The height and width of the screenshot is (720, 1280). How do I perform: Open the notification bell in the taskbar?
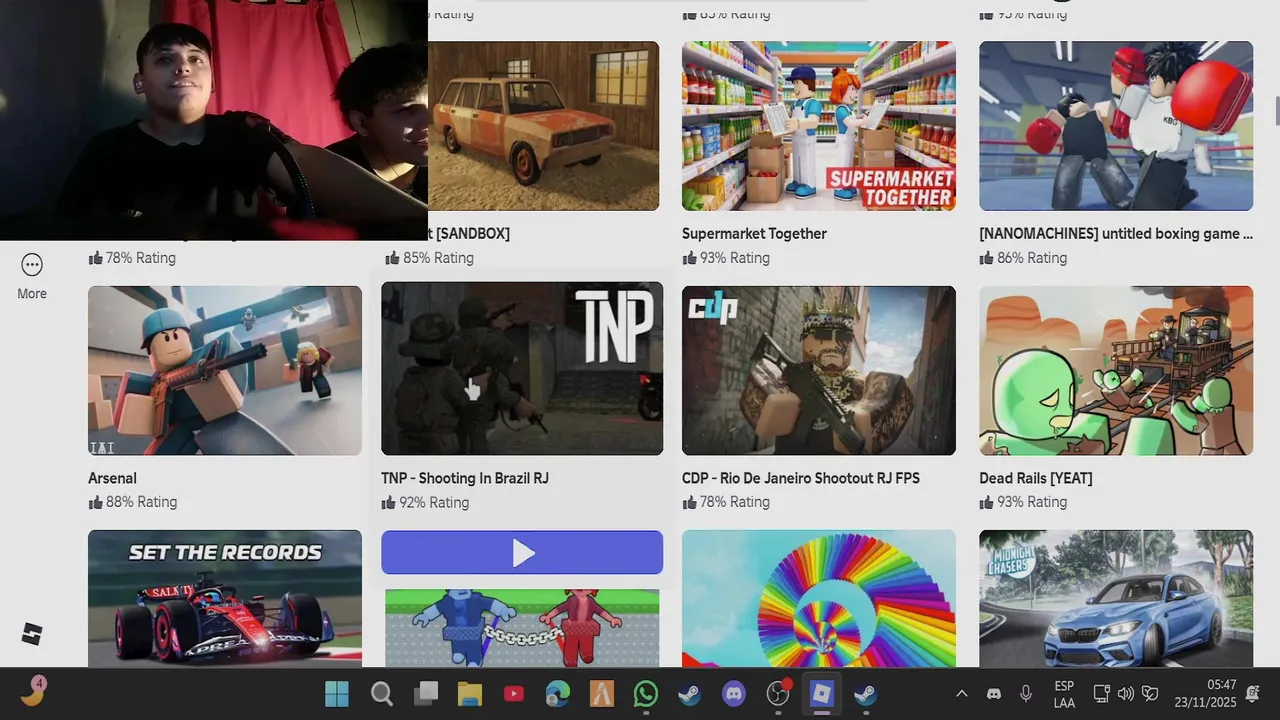click(x=1253, y=693)
